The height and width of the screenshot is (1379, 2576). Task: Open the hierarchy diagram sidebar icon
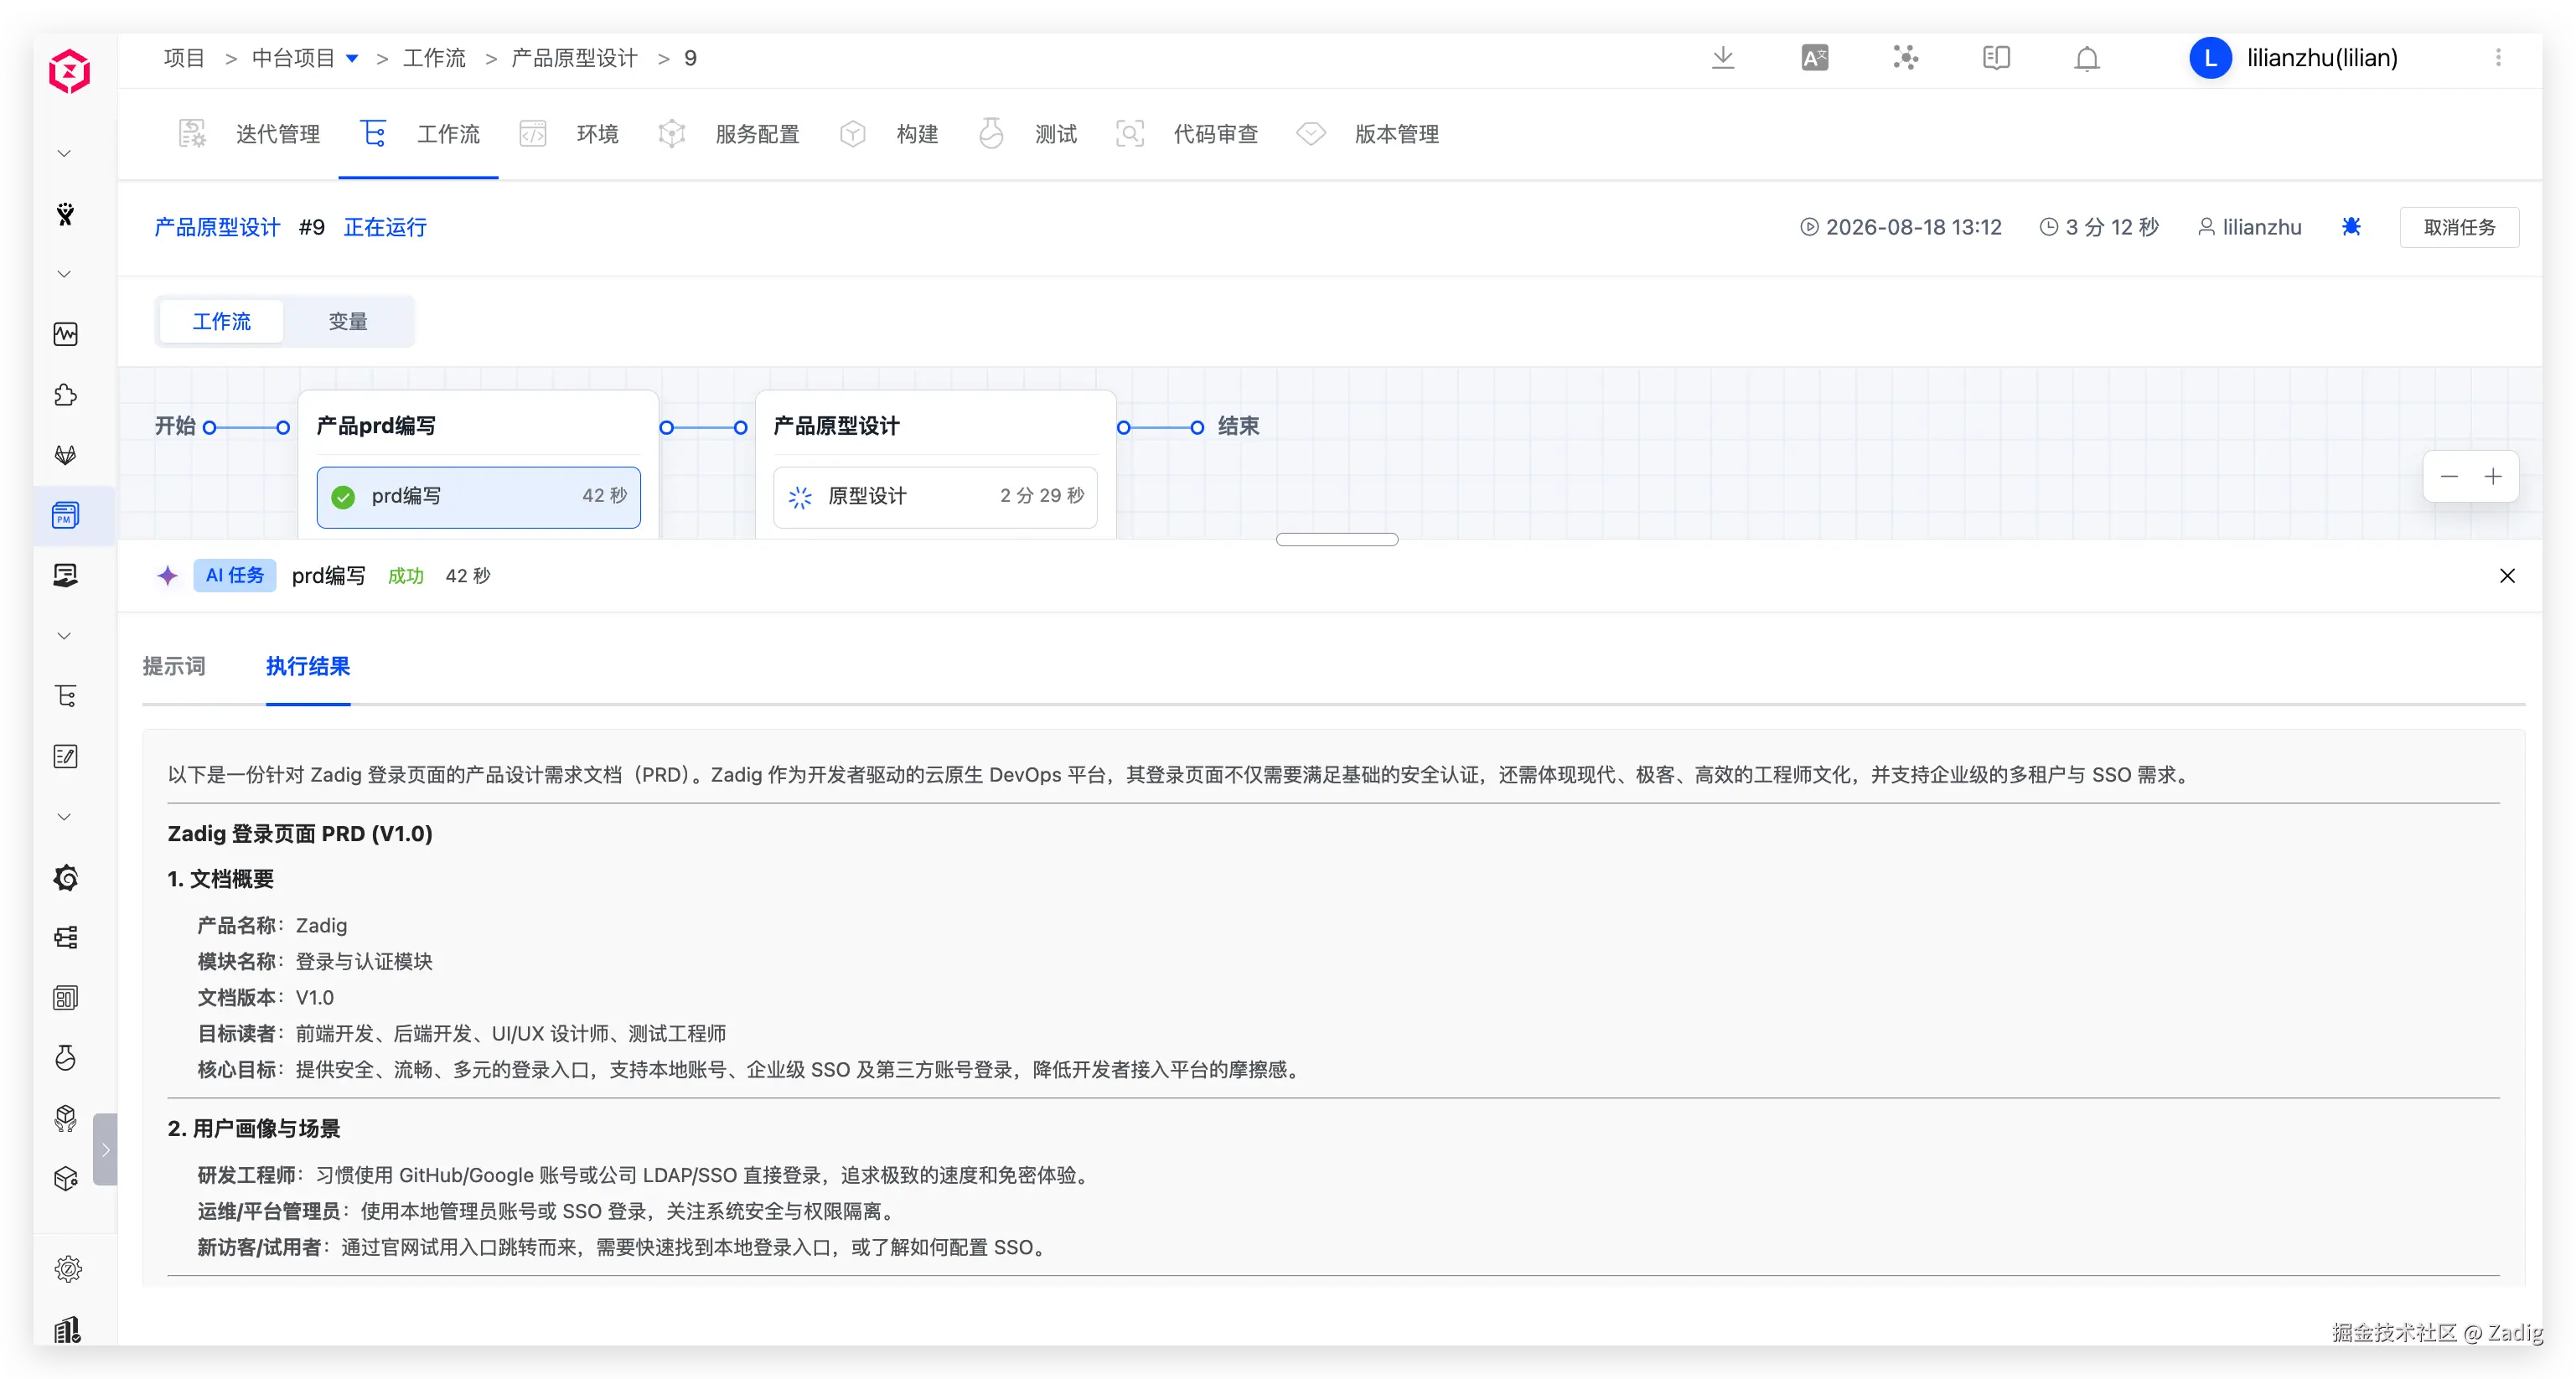[x=66, y=937]
